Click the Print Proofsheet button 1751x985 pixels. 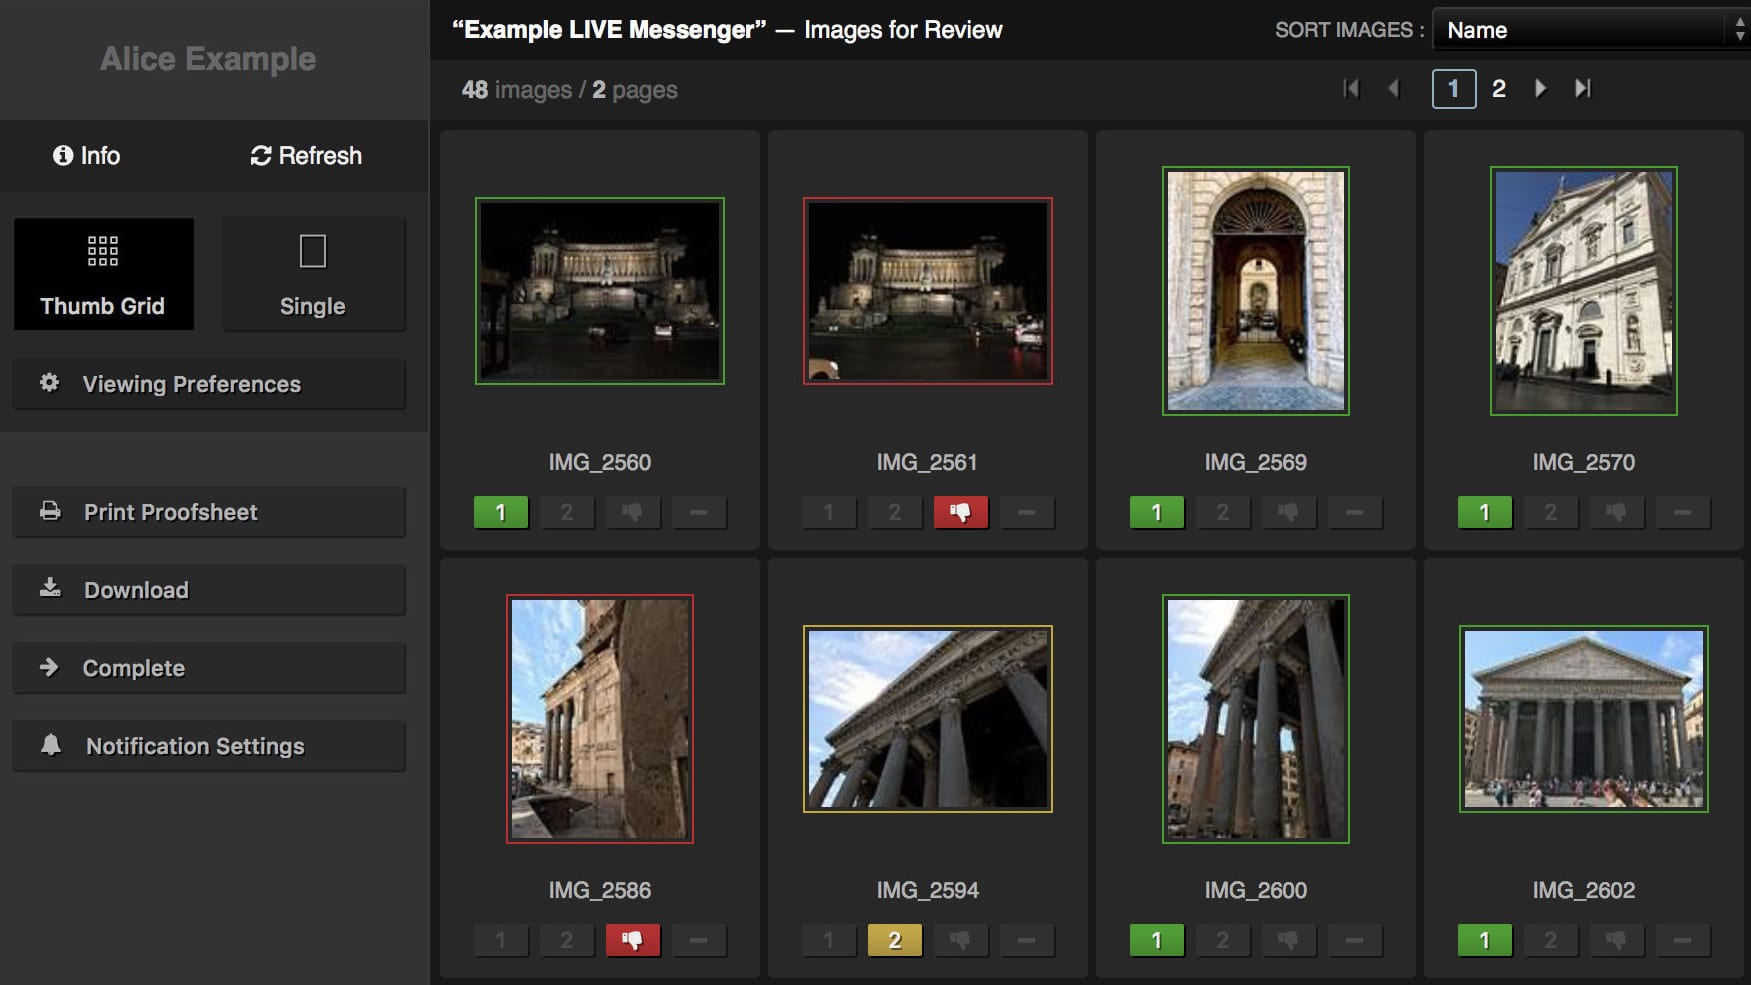point(209,513)
